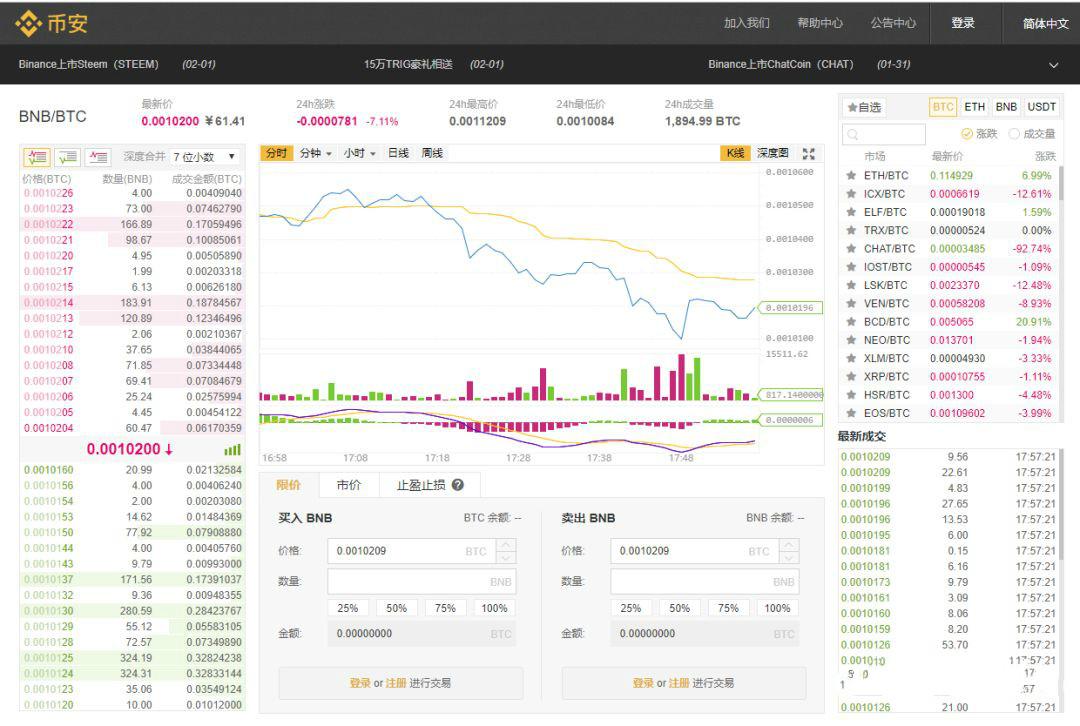
Task: Click the 25% amount button in buy panel
Action: 348,607
